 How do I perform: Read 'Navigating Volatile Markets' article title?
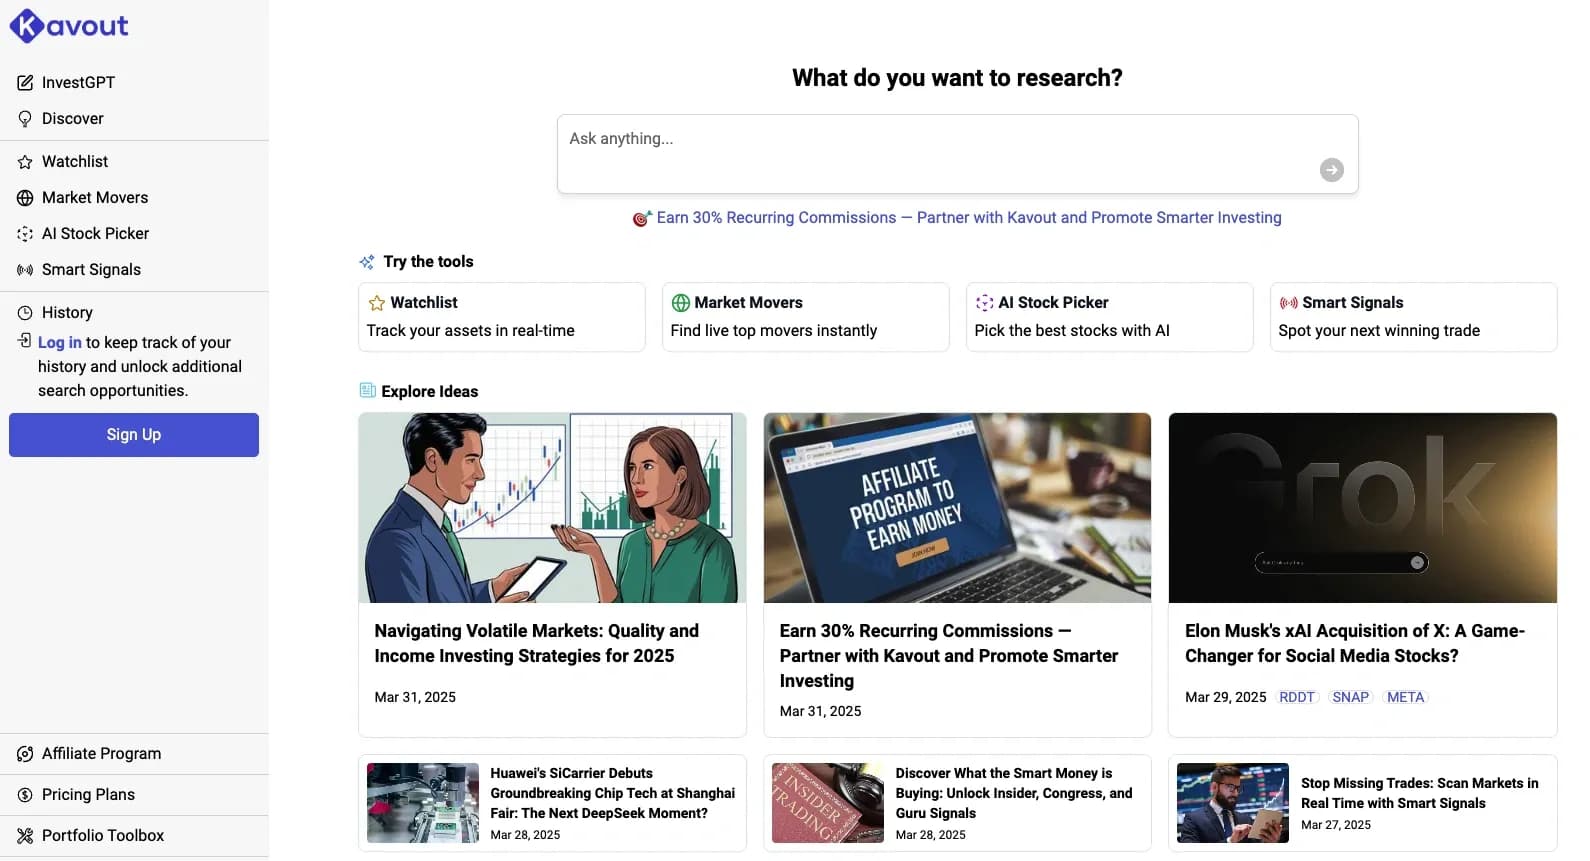pyautogui.click(x=537, y=644)
